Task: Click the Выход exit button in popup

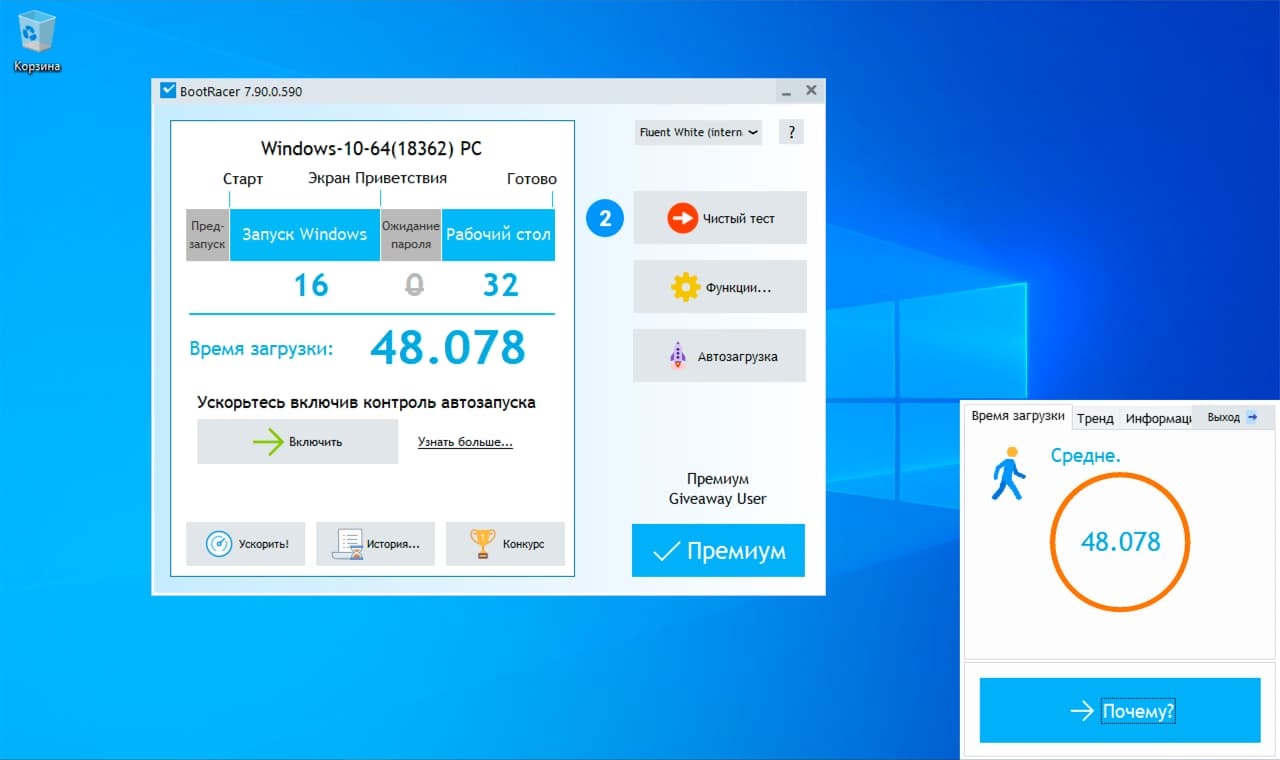Action: pos(1232,417)
